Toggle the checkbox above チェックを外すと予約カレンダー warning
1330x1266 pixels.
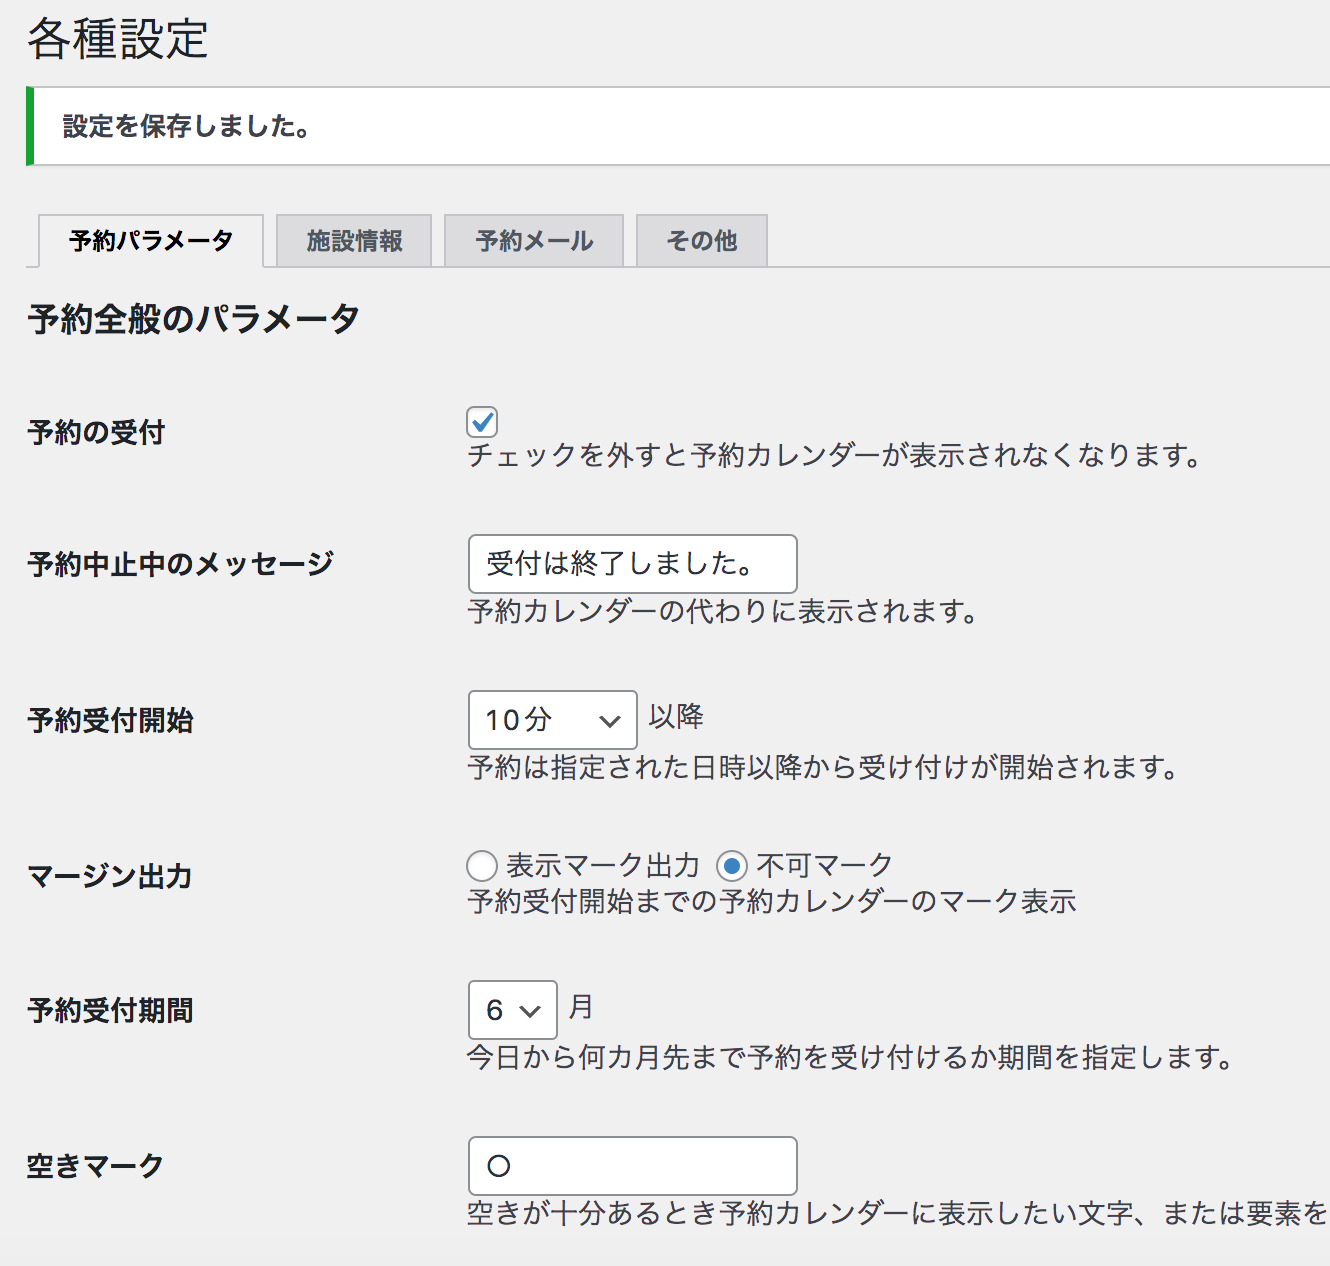(x=481, y=421)
